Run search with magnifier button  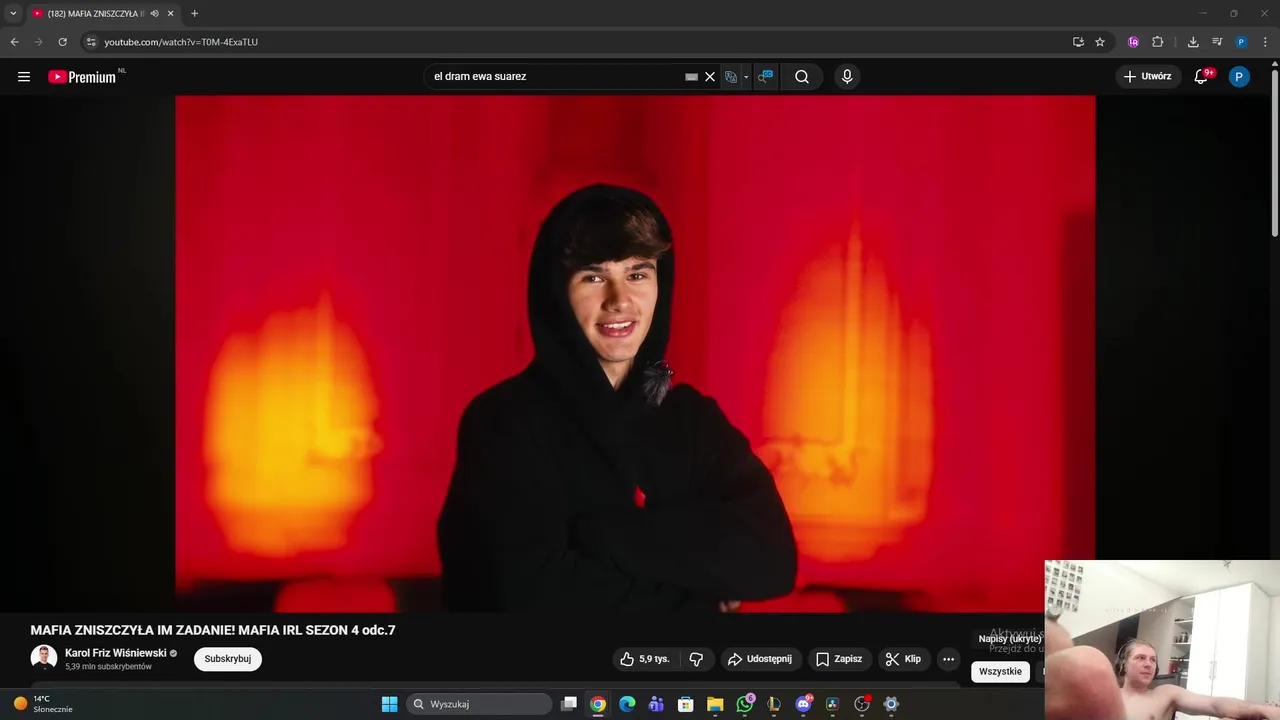click(802, 77)
